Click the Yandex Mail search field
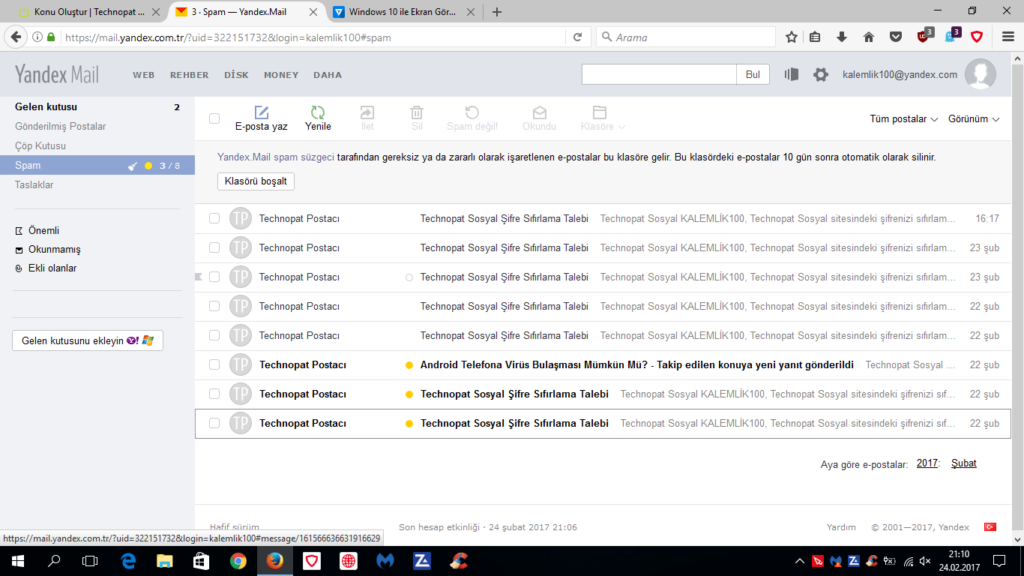 click(x=659, y=74)
